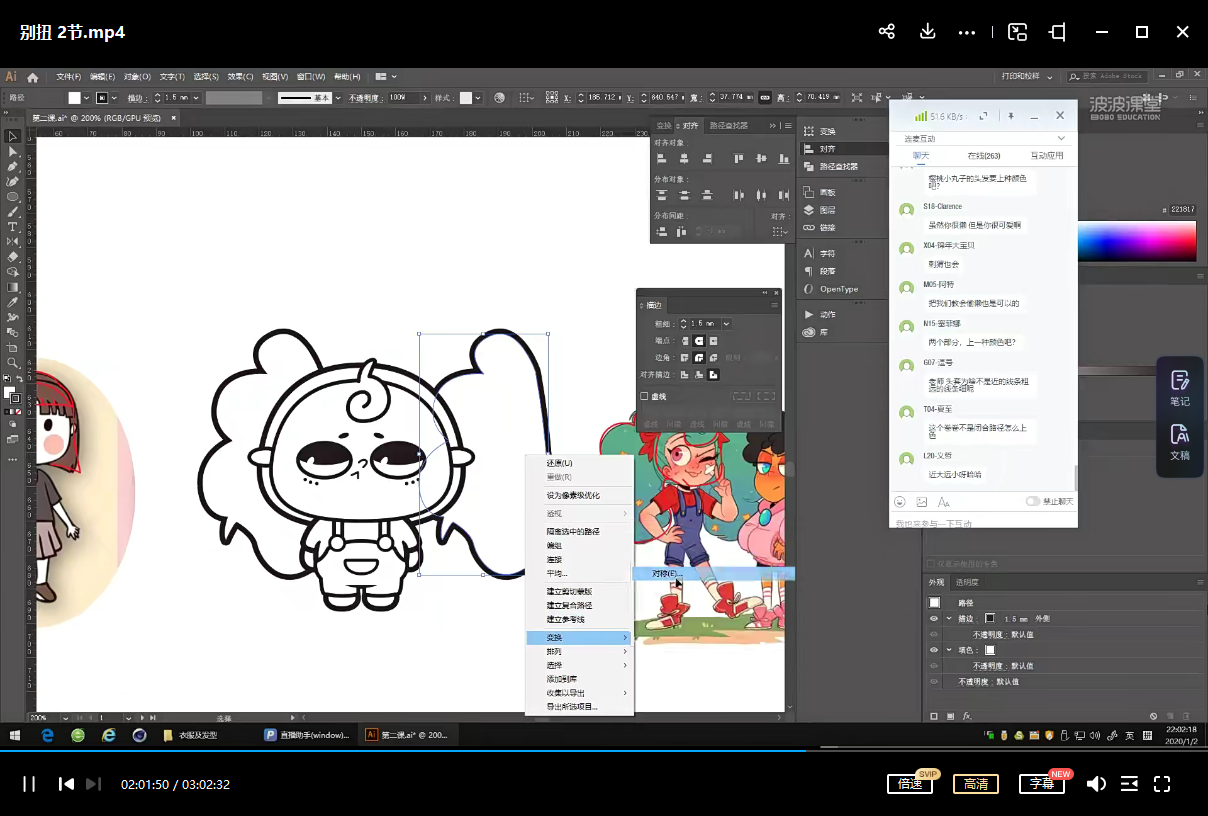Image resolution: width=1208 pixels, height=816 pixels.
Task: Open the 基本 brush definition dropdown
Action: pyautogui.click(x=338, y=98)
